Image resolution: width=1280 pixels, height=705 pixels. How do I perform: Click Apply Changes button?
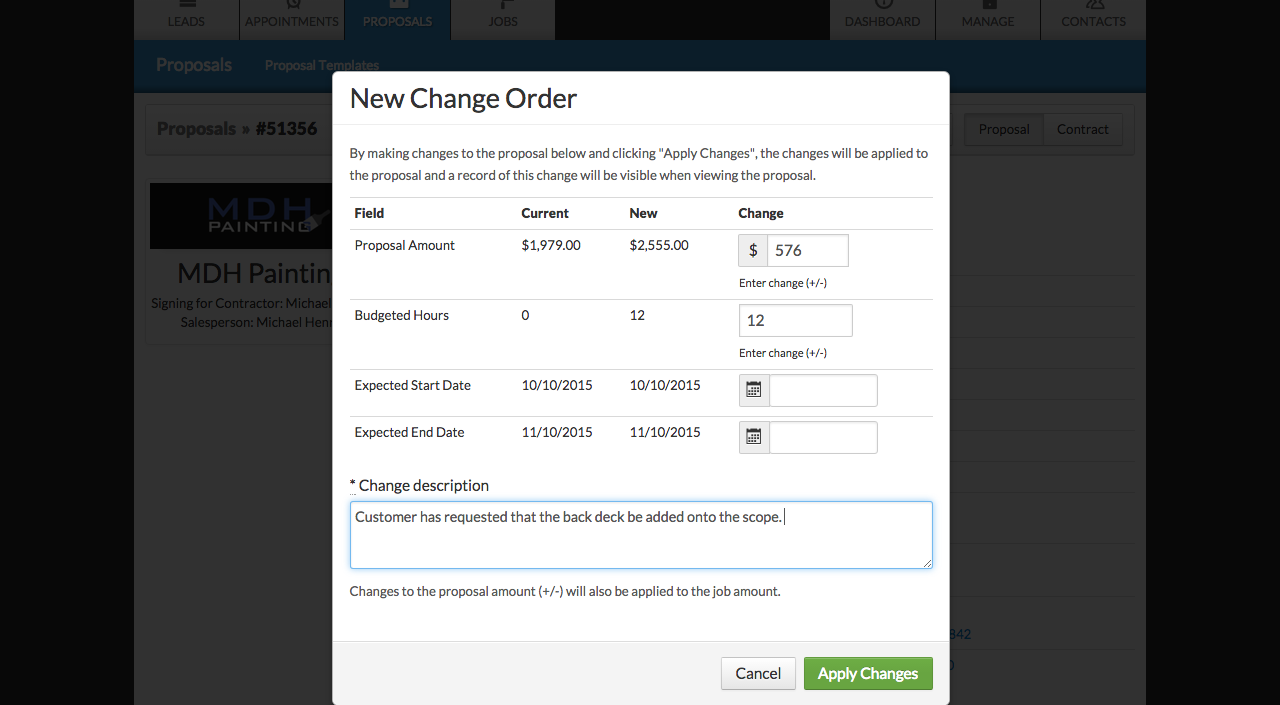[868, 673]
